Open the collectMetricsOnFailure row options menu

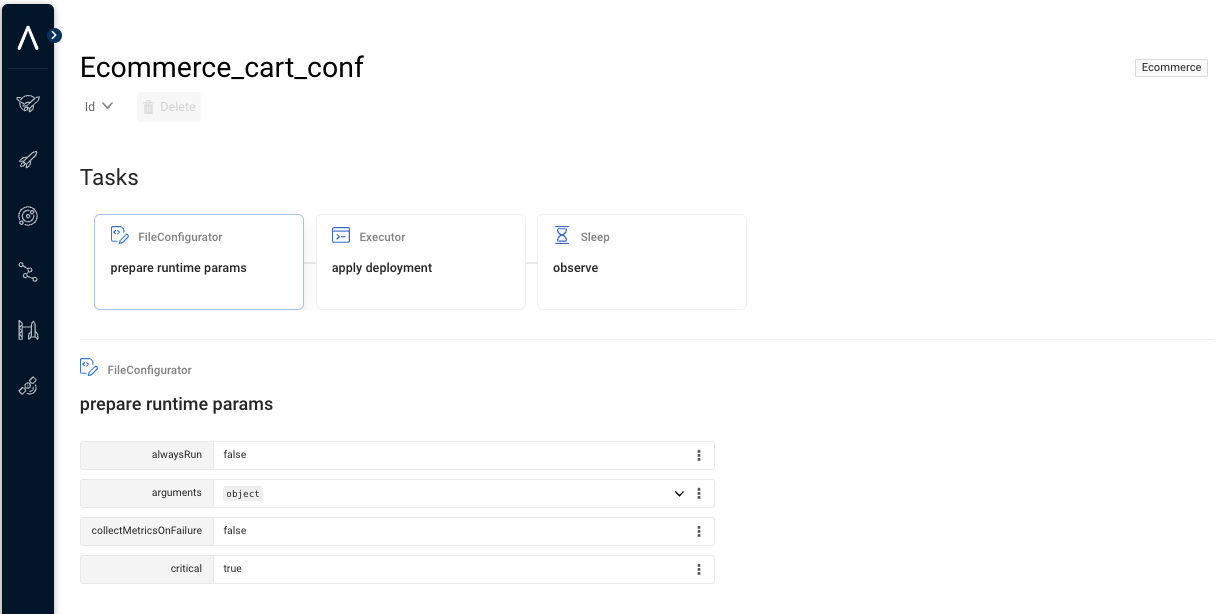pos(699,532)
